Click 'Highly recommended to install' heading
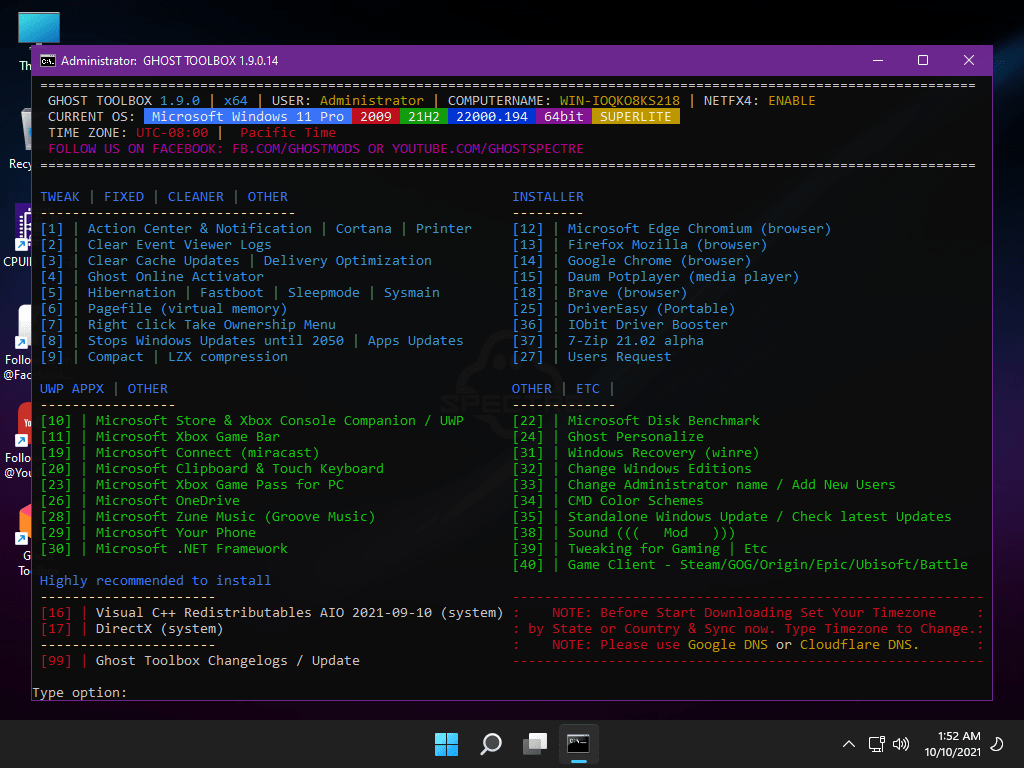 (x=155, y=581)
